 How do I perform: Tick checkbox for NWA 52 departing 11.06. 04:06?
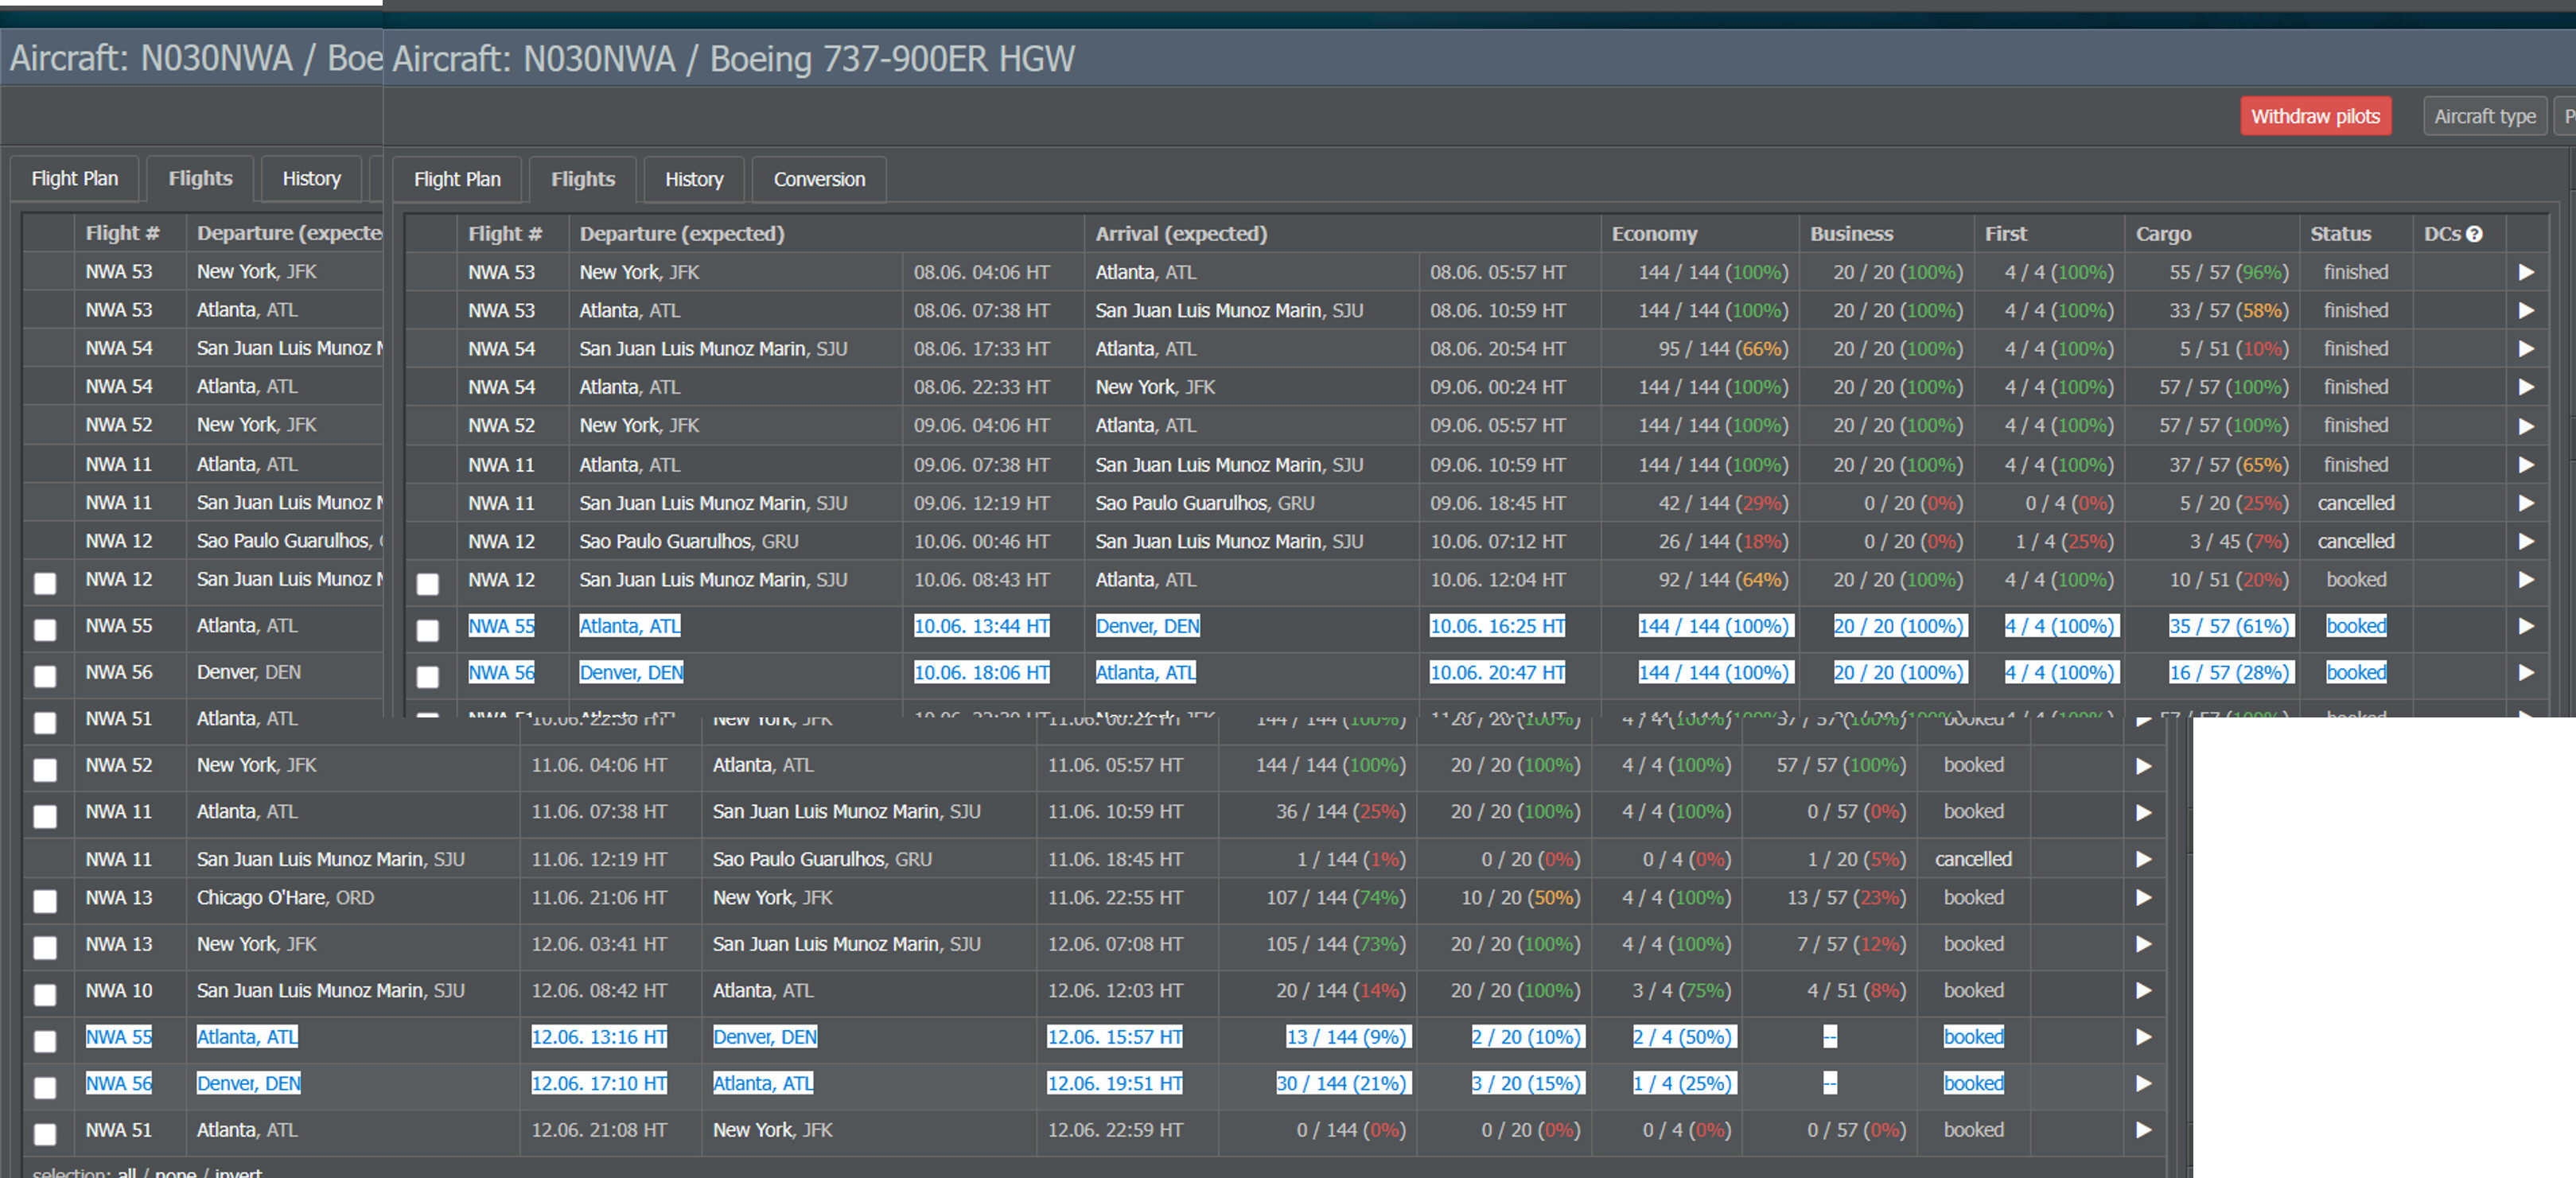pyautogui.click(x=45, y=769)
